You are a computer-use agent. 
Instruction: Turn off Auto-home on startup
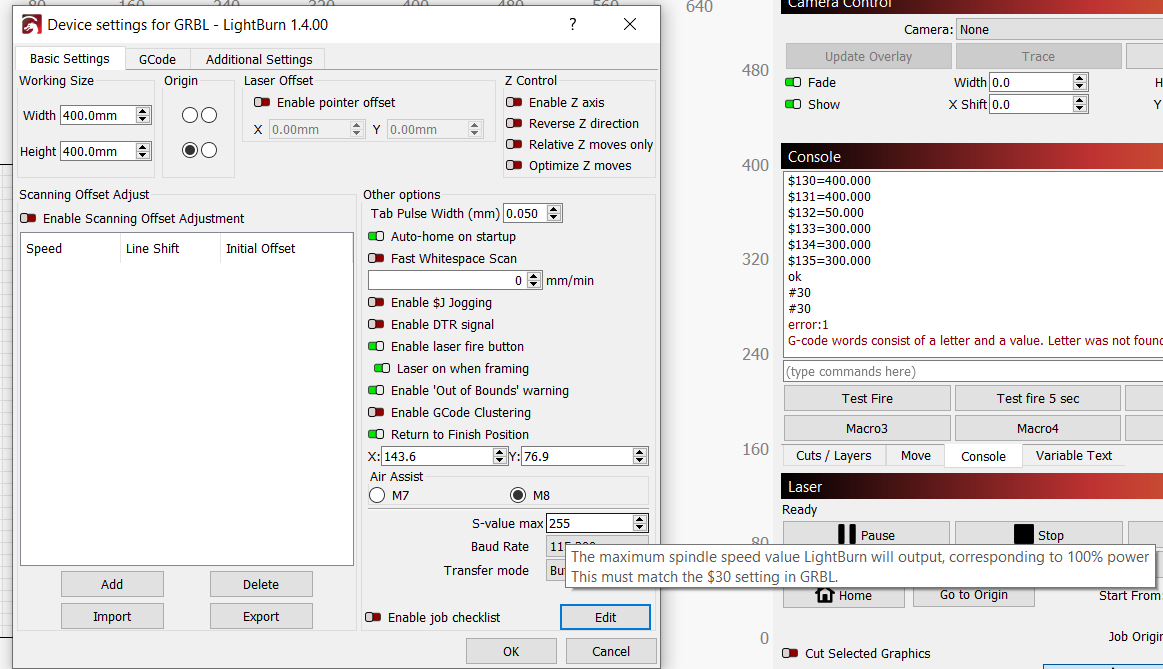point(376,237)
